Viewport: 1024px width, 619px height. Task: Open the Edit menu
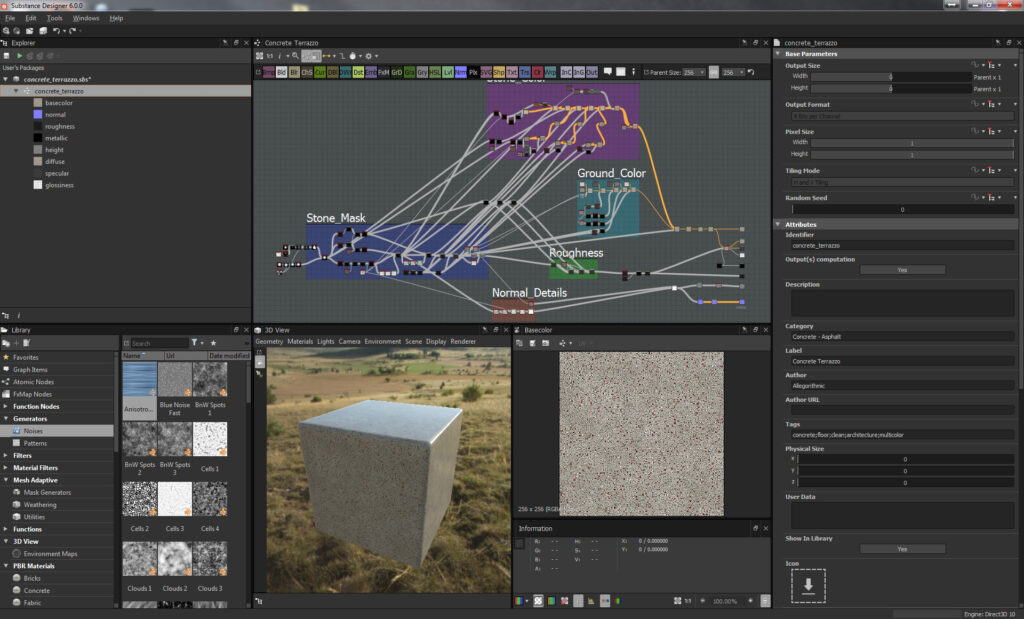[x=31, y=18]
